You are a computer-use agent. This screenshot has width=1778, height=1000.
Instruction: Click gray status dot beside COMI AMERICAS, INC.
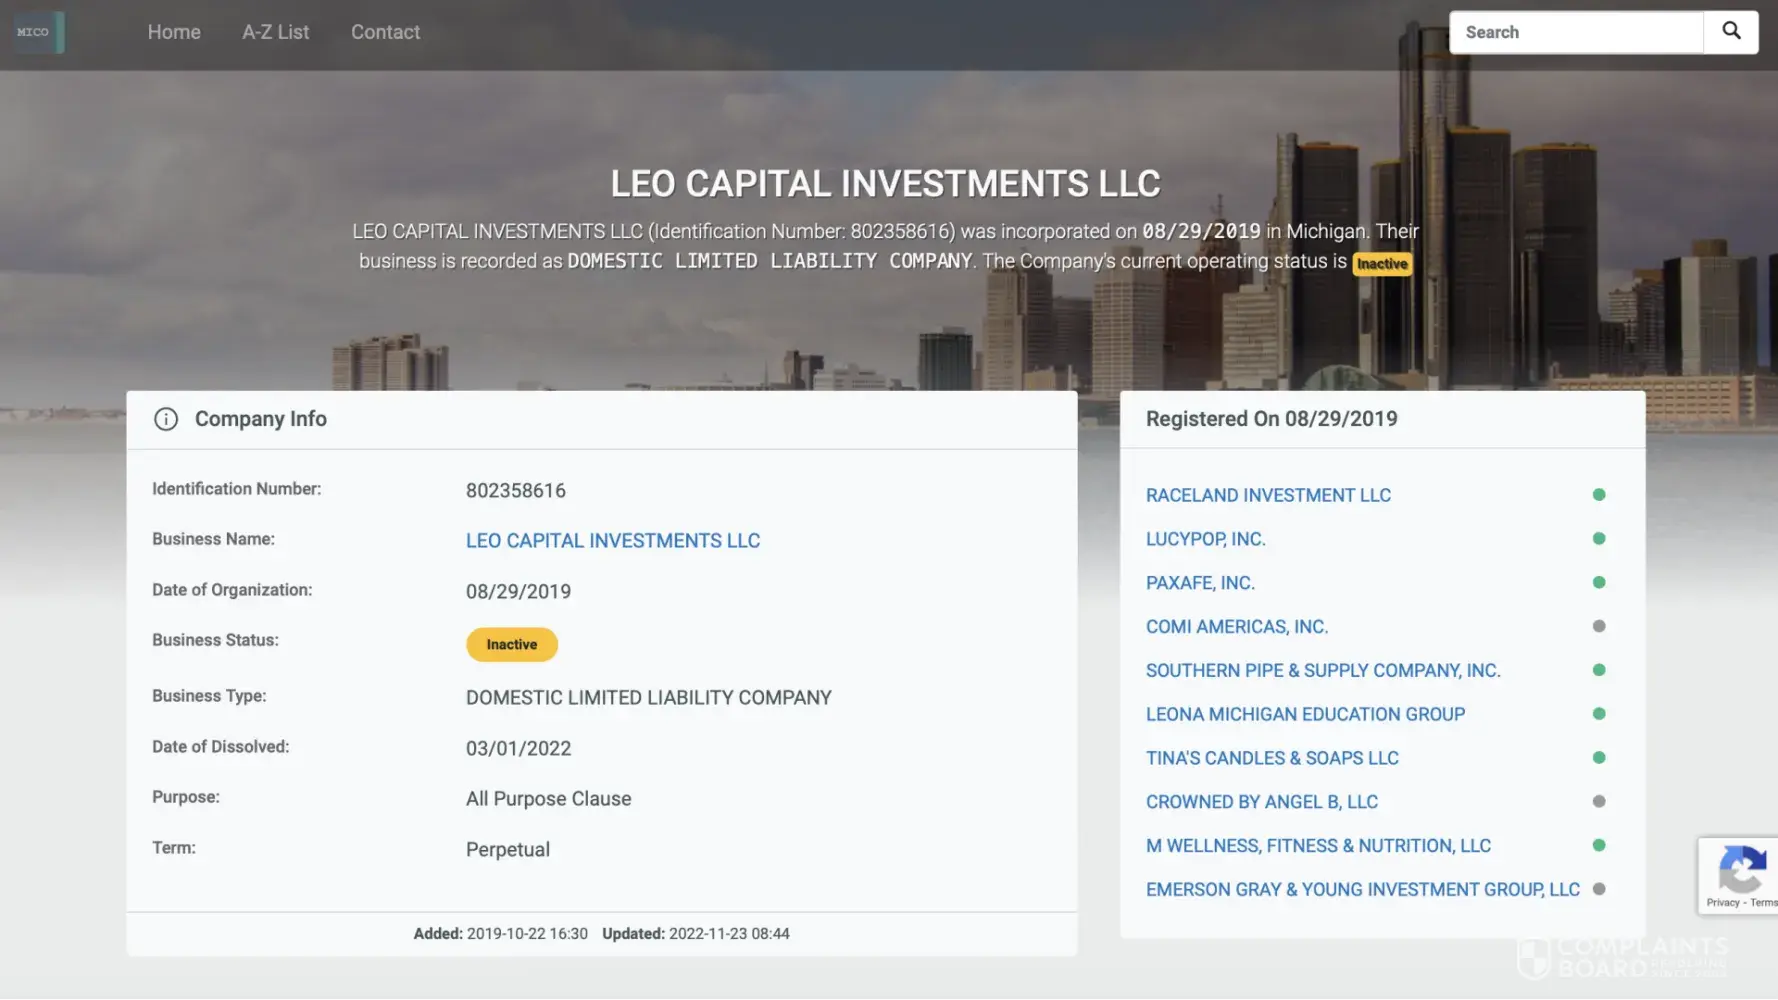pos(1598,626)
